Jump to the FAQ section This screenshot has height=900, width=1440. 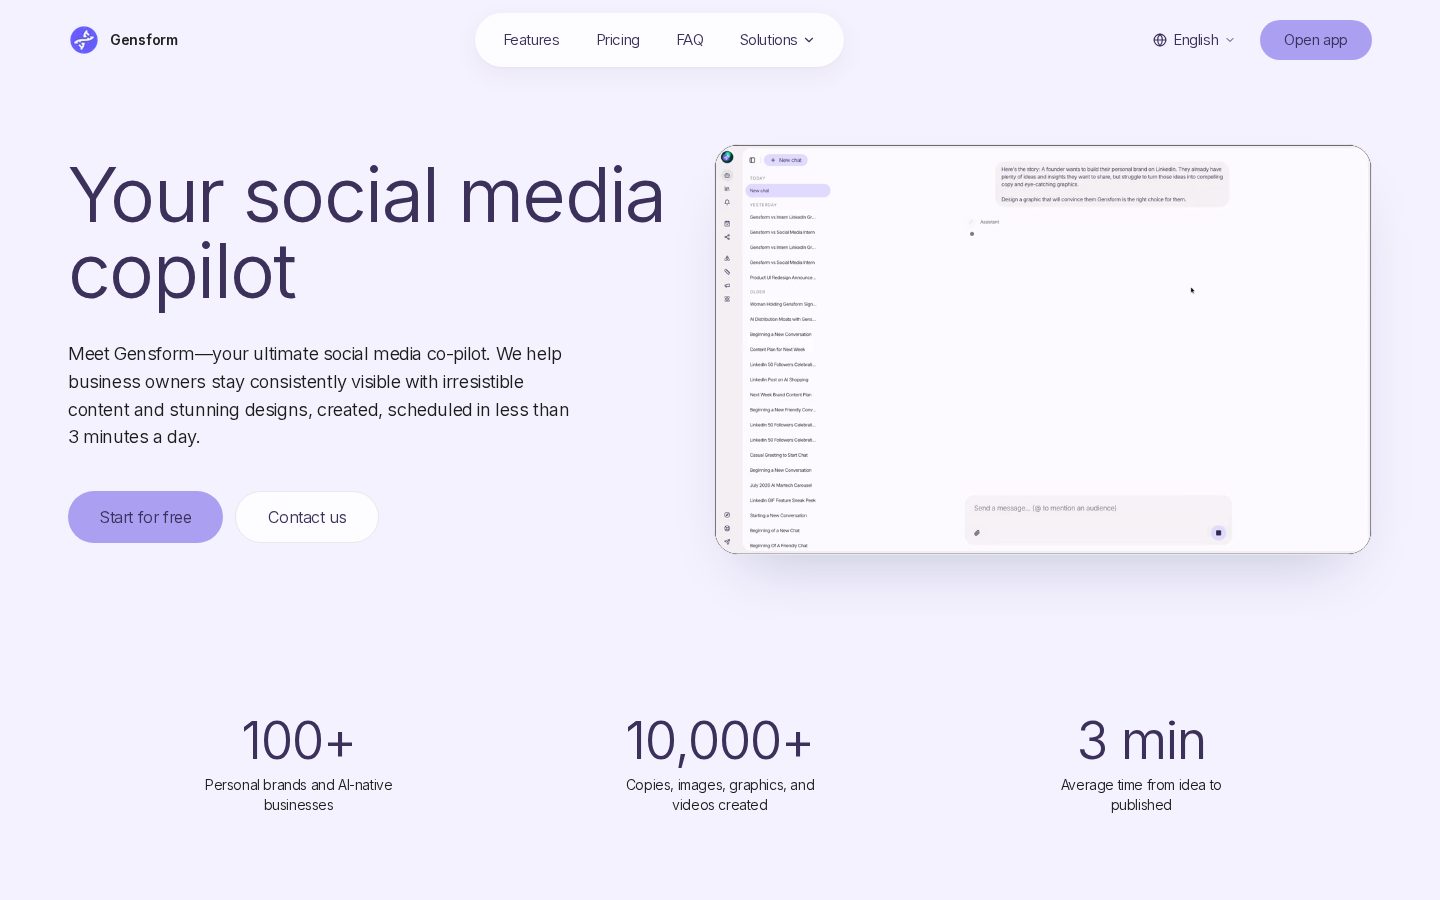(x=690, y=40)
